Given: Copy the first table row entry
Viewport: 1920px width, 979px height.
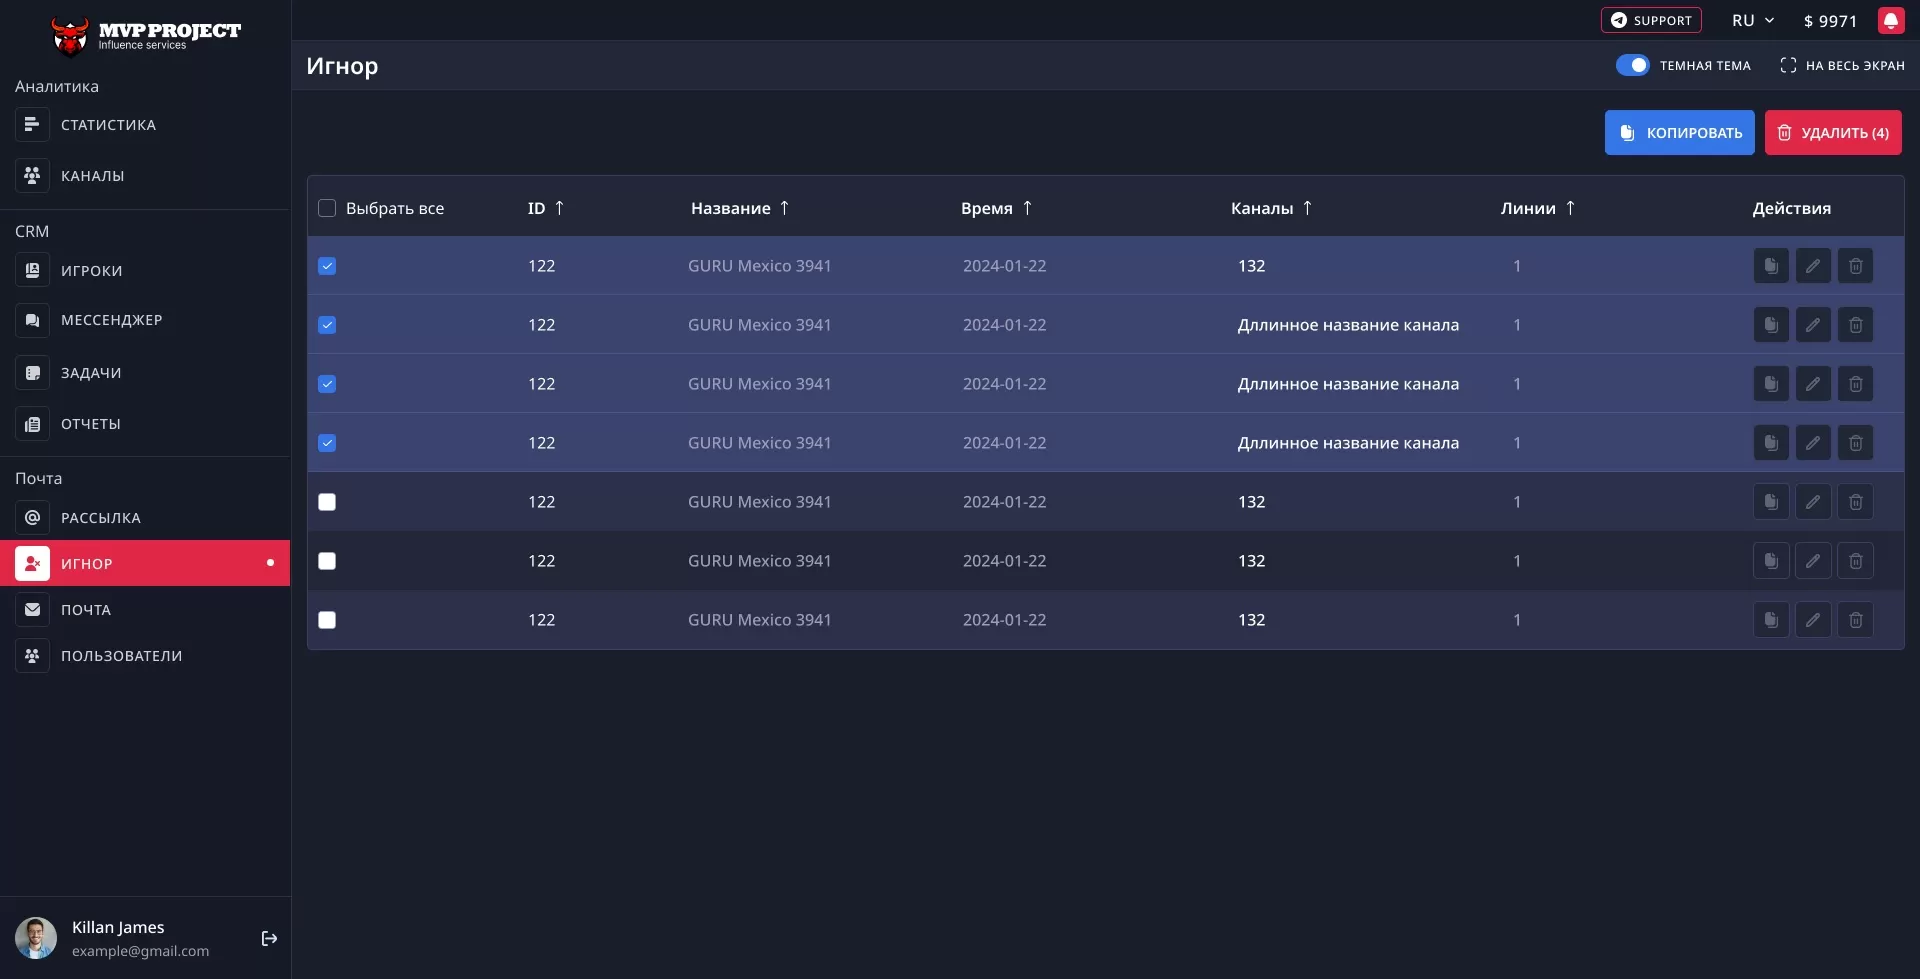Looking at the screenshot, I should coord(1770,265).
